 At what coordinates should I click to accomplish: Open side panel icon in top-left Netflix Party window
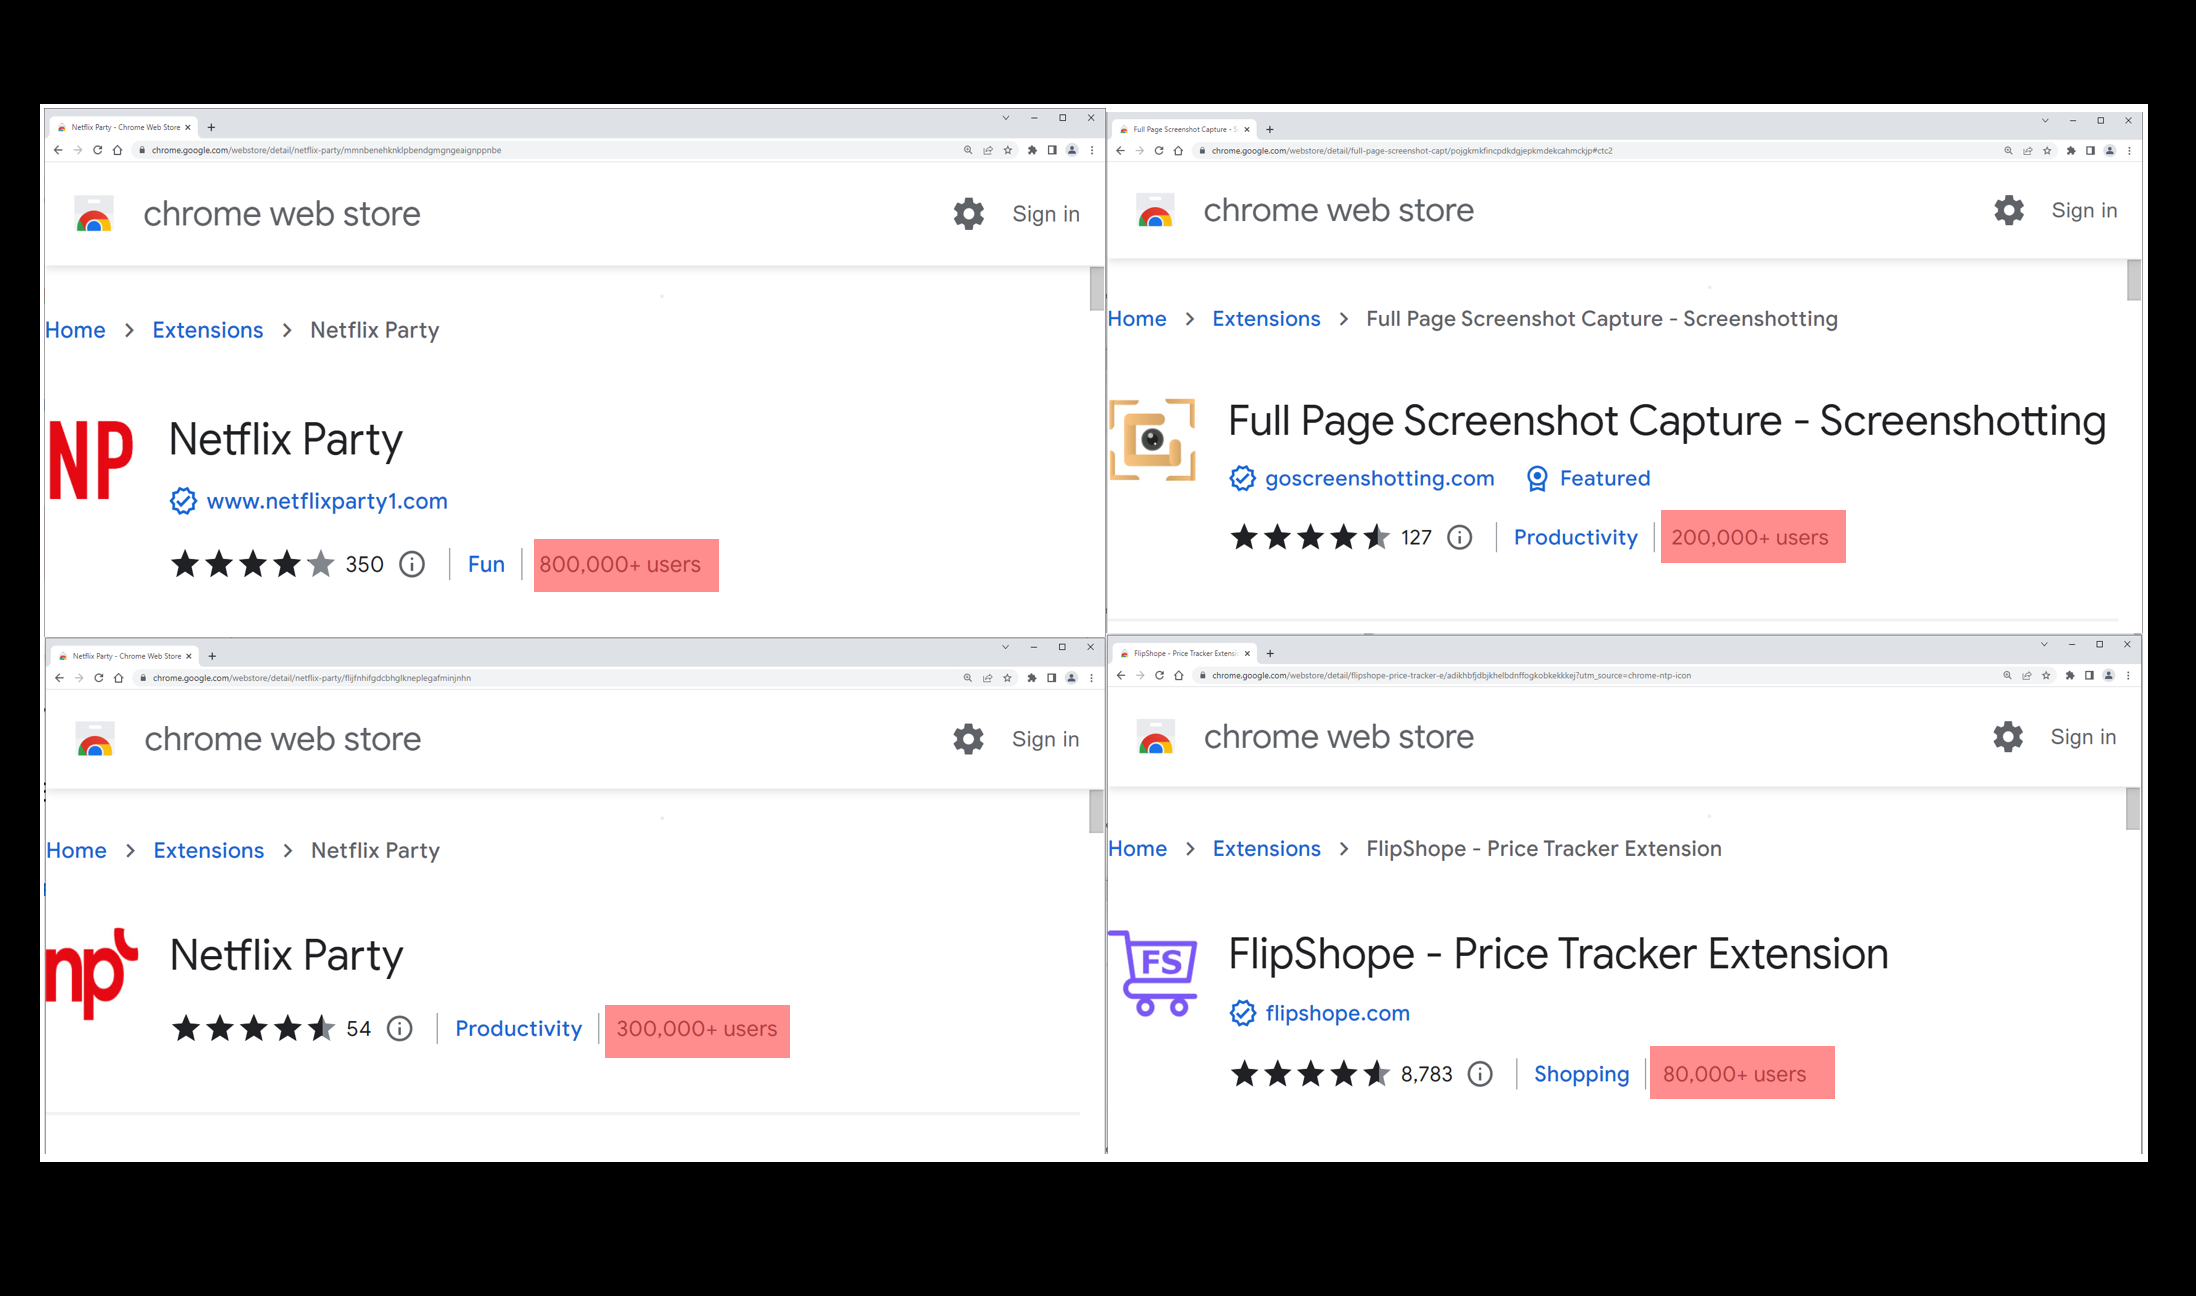tap(1052, 150)
